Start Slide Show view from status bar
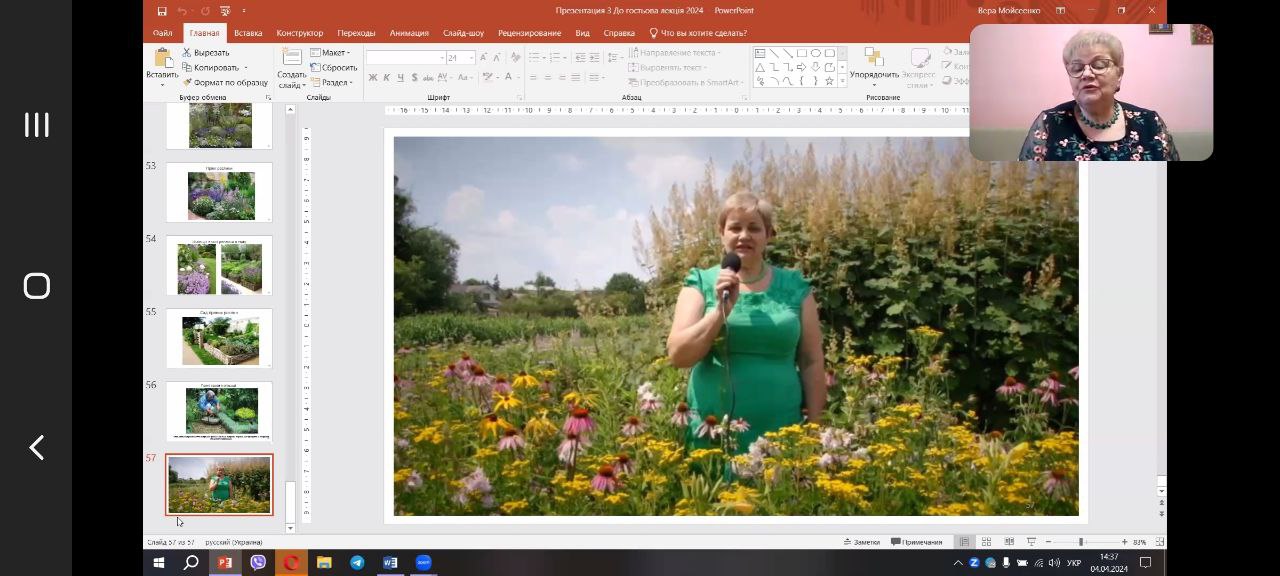The image size is (1280, 576). point(1031,542)
